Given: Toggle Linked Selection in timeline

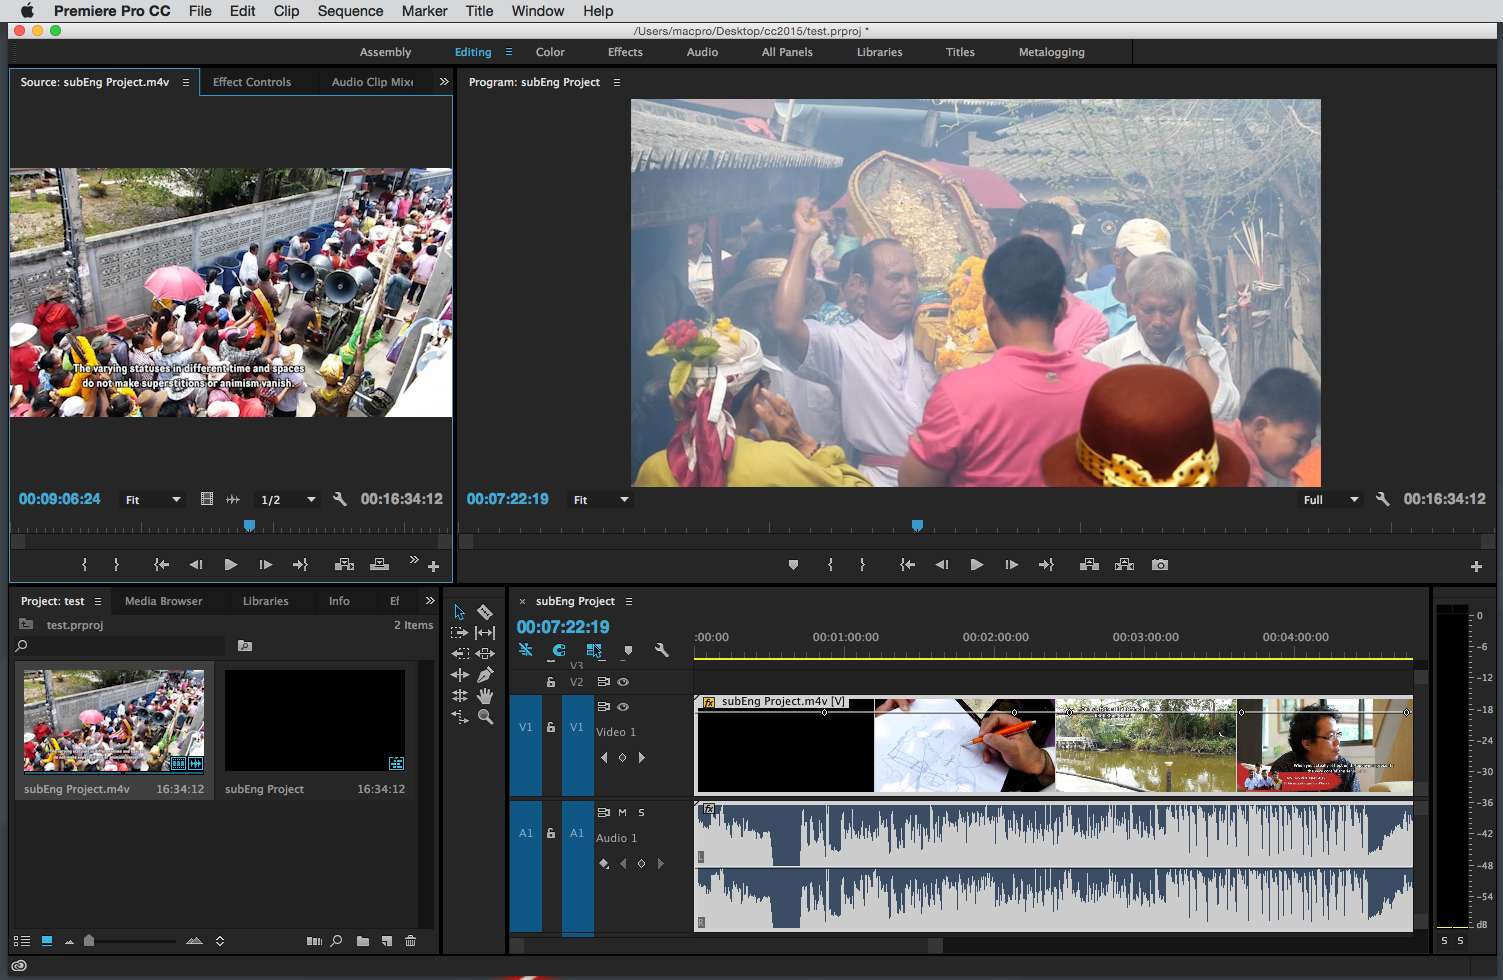Looking at the screenshot, I should 594,650.
